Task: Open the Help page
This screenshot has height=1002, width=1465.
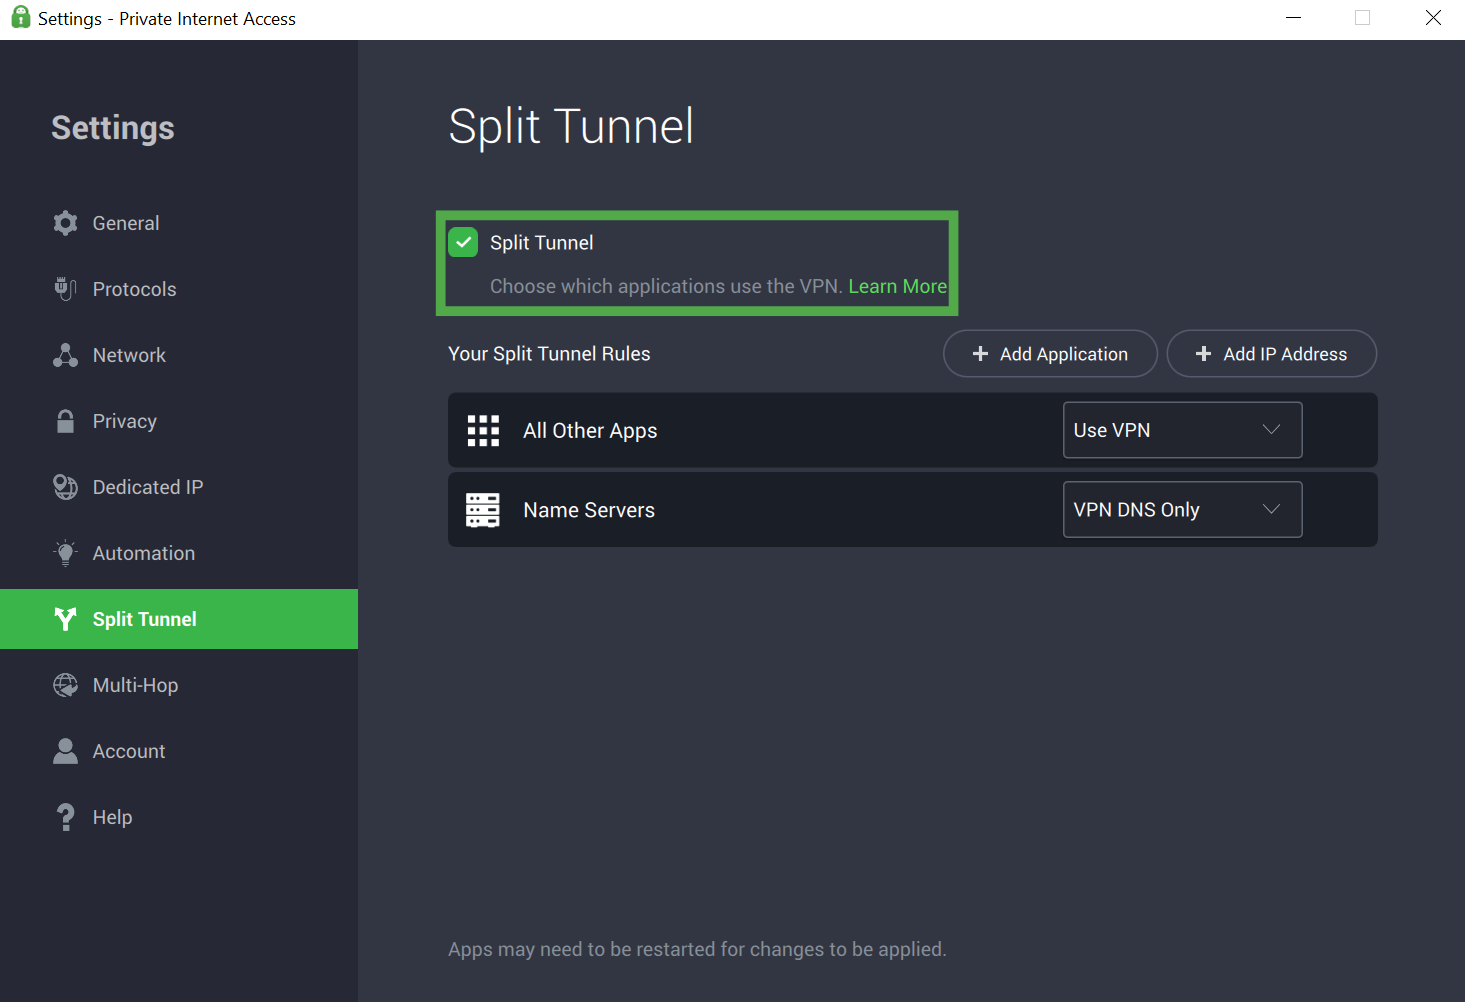Action: (x=179, y=817)
